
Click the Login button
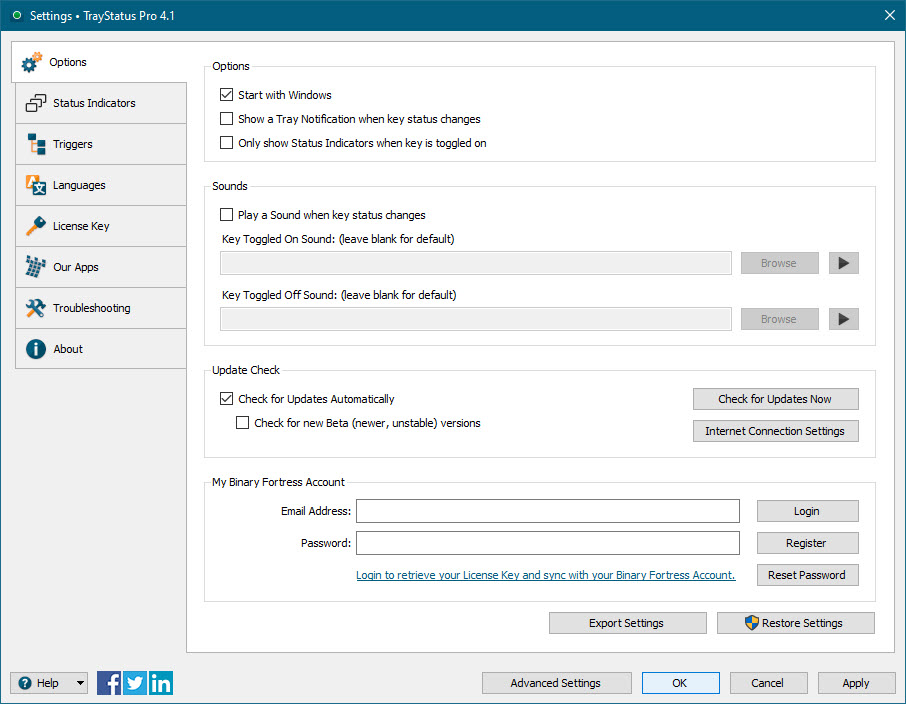pyautogui.click(x=807, y=511)
